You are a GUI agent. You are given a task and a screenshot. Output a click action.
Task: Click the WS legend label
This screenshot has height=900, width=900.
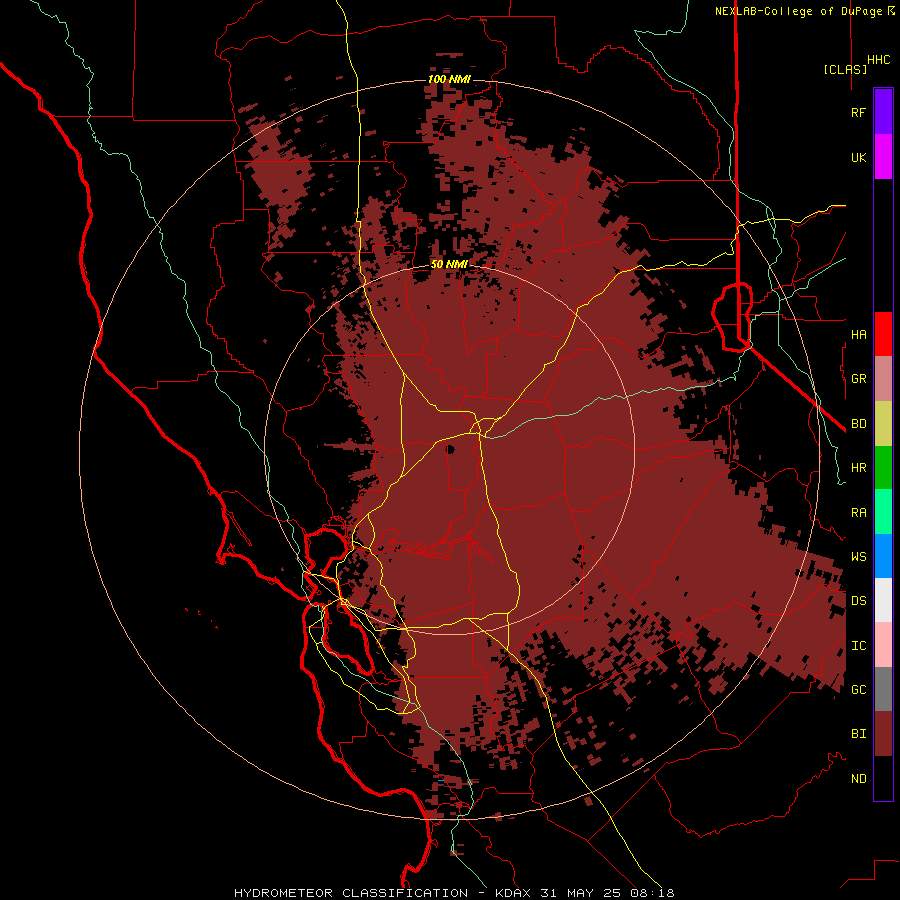point(859,556)
